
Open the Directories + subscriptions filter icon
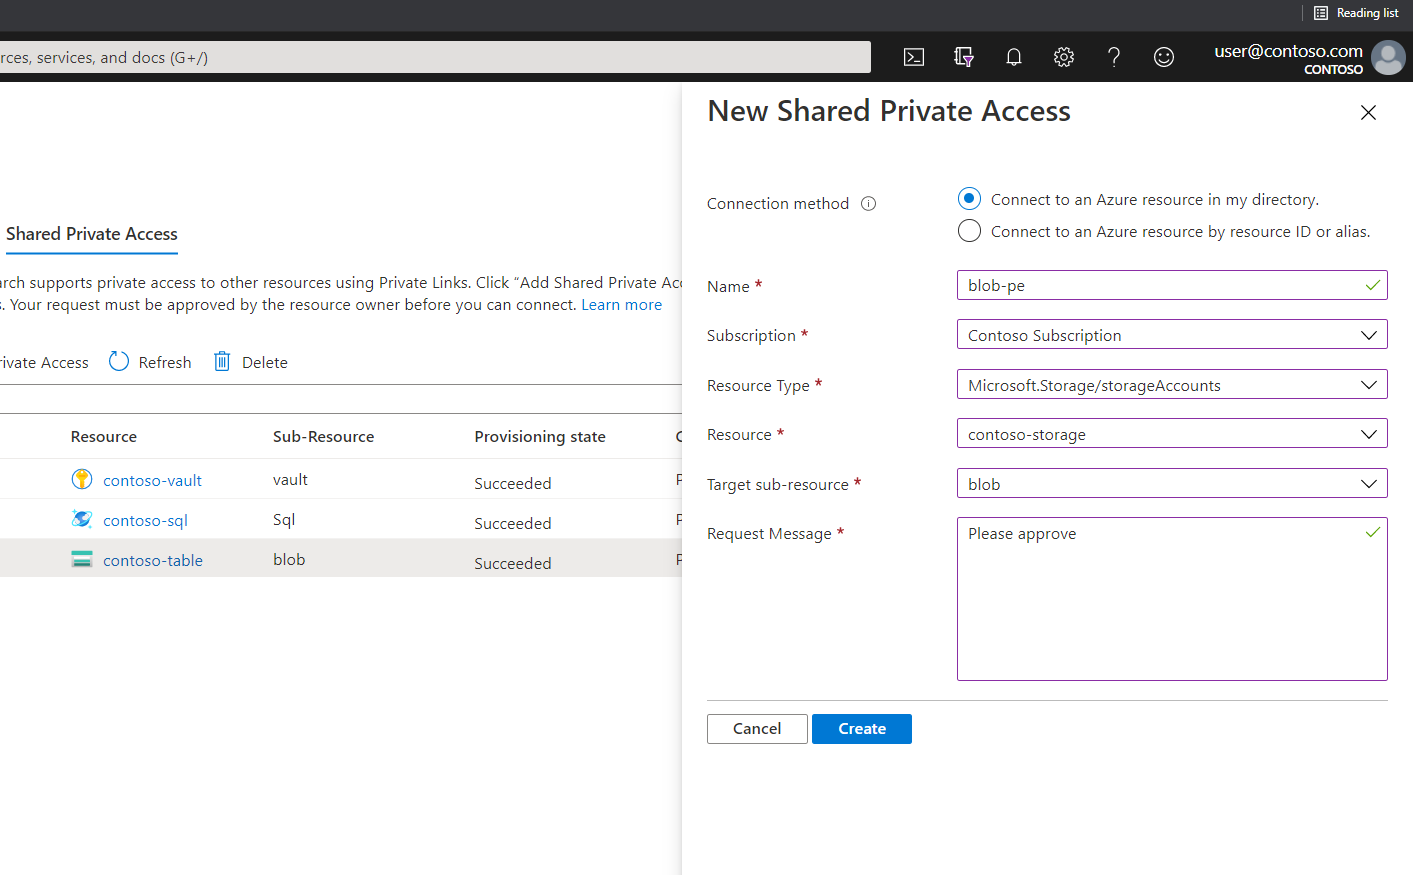tap(963, 57)
